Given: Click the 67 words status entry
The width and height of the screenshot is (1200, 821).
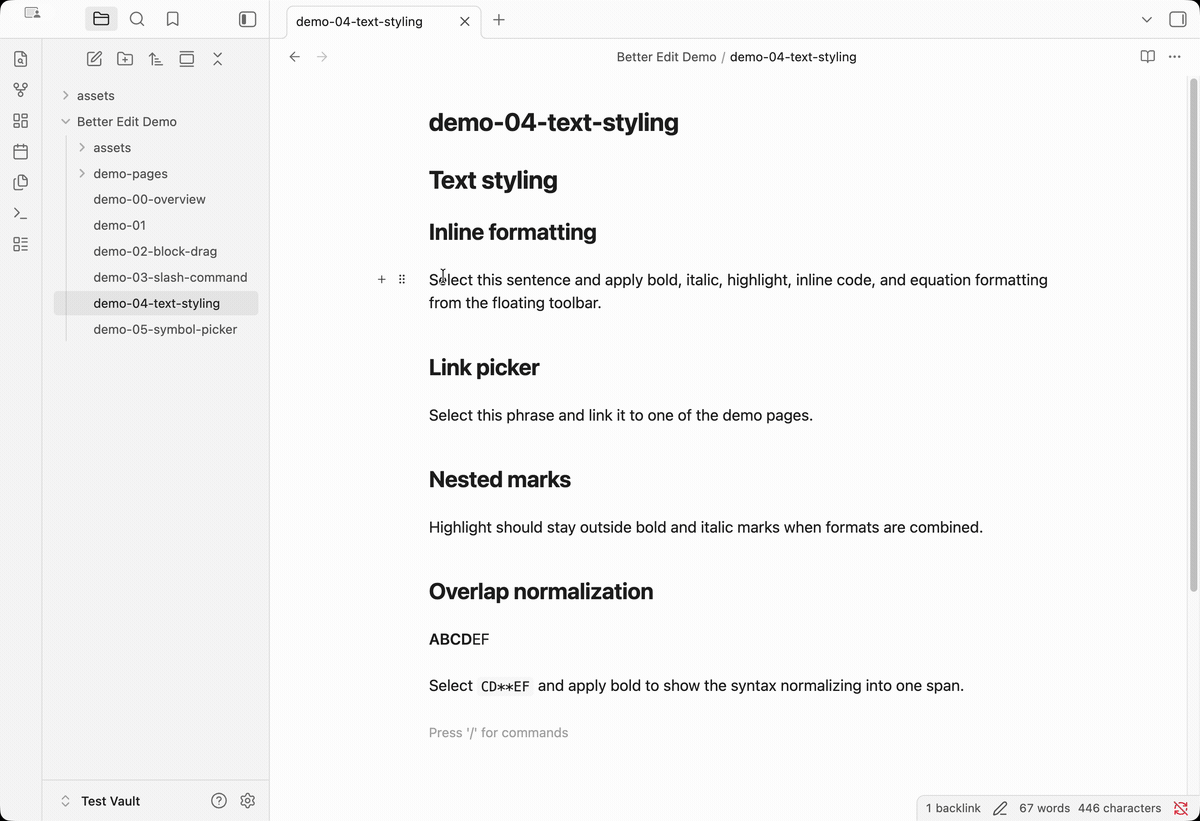Looking at the screenshot, I should pyautogui.click(x=1044, y=808).
